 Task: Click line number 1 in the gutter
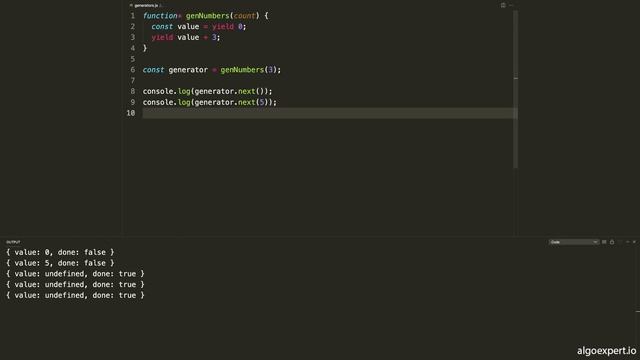click(132, 16)
